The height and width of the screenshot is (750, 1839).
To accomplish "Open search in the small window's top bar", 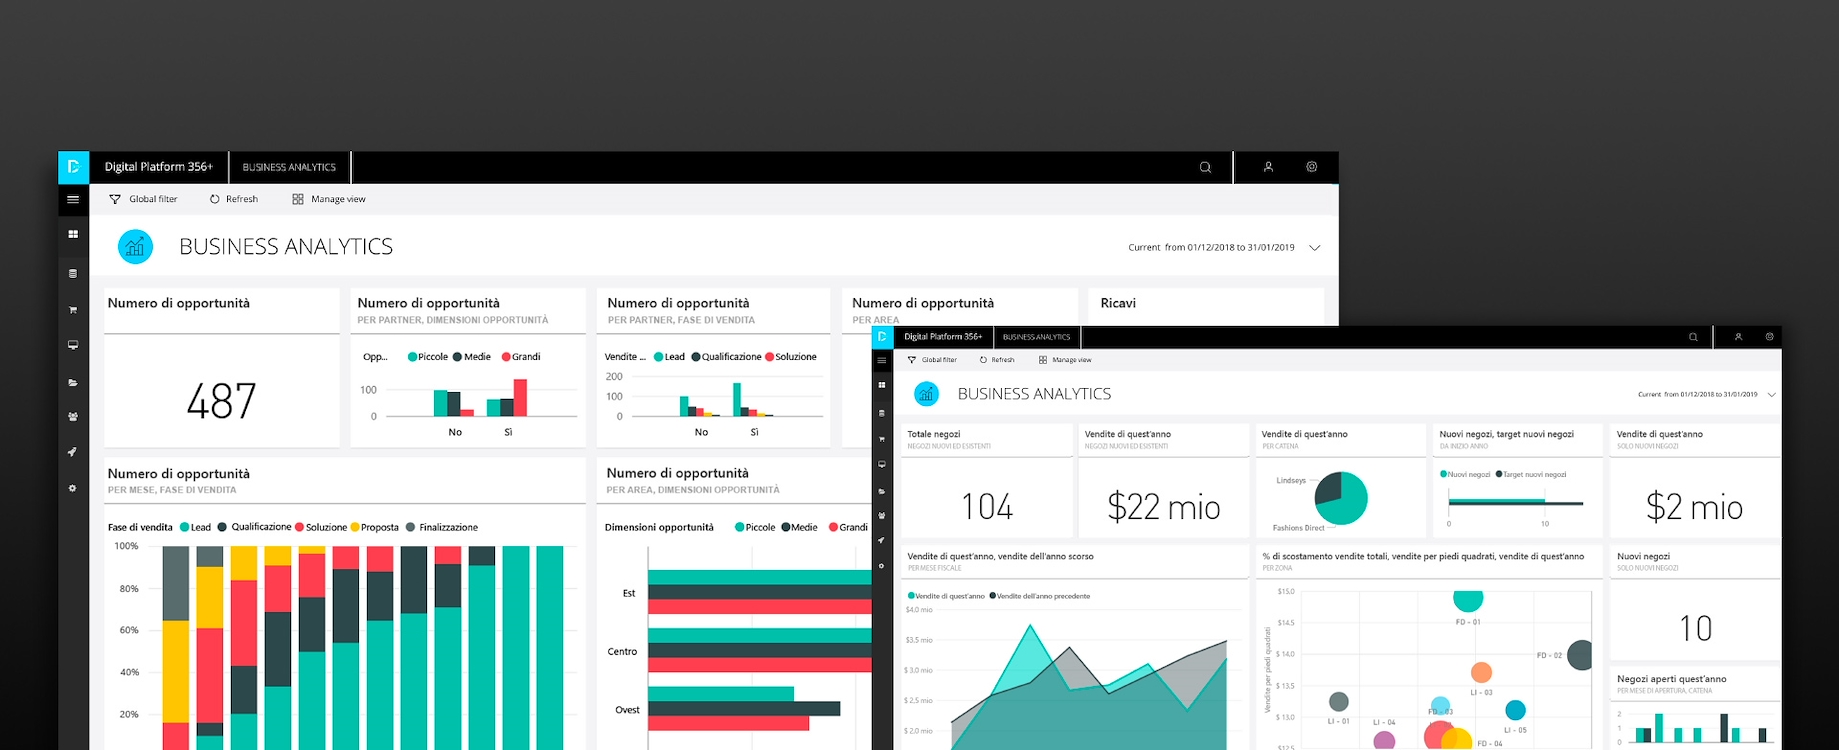I will tap(1693, 337).
